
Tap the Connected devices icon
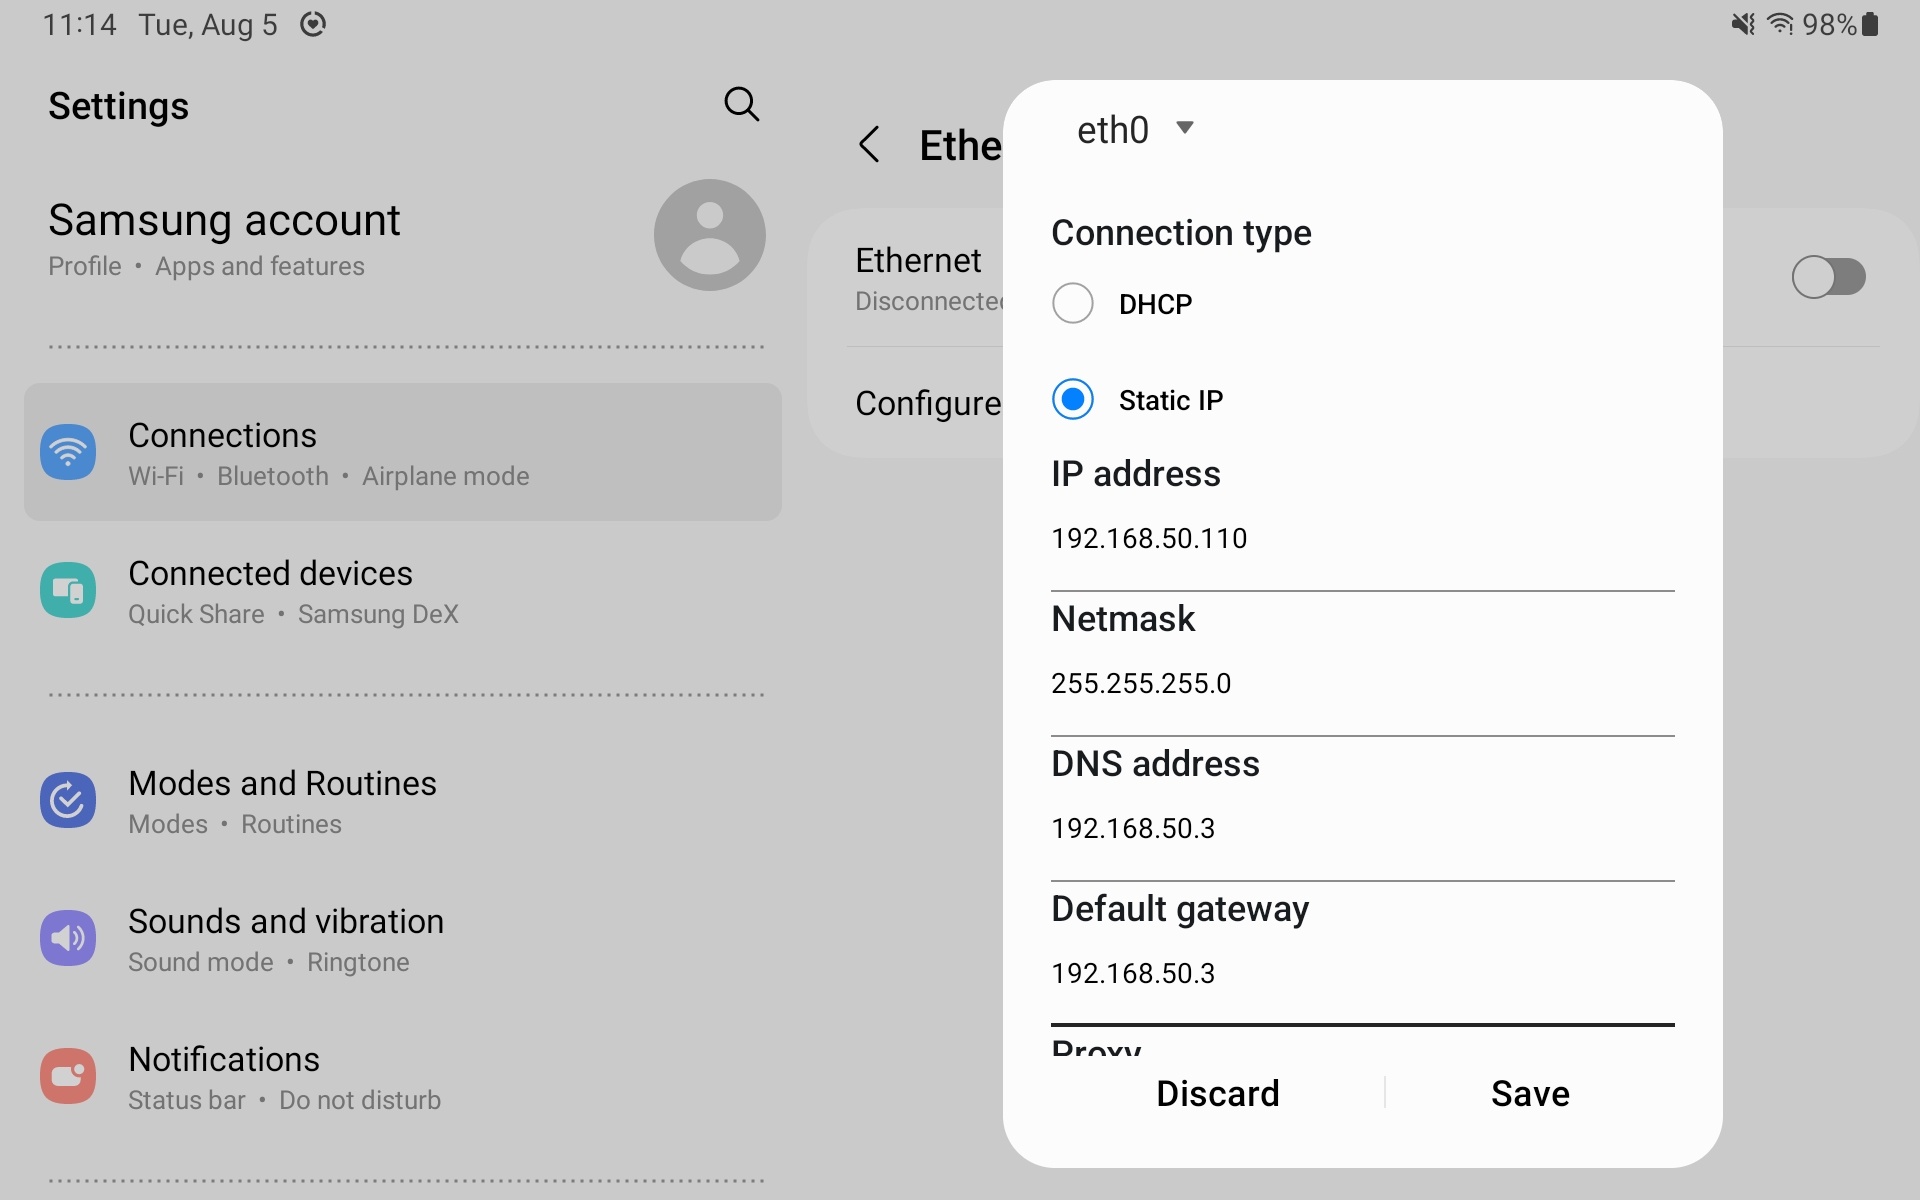click(x=68, y=590)
